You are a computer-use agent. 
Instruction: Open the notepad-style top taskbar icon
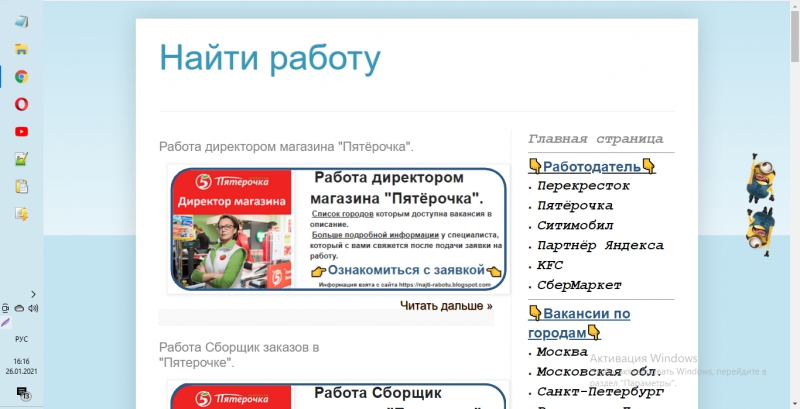click(21, 22)
